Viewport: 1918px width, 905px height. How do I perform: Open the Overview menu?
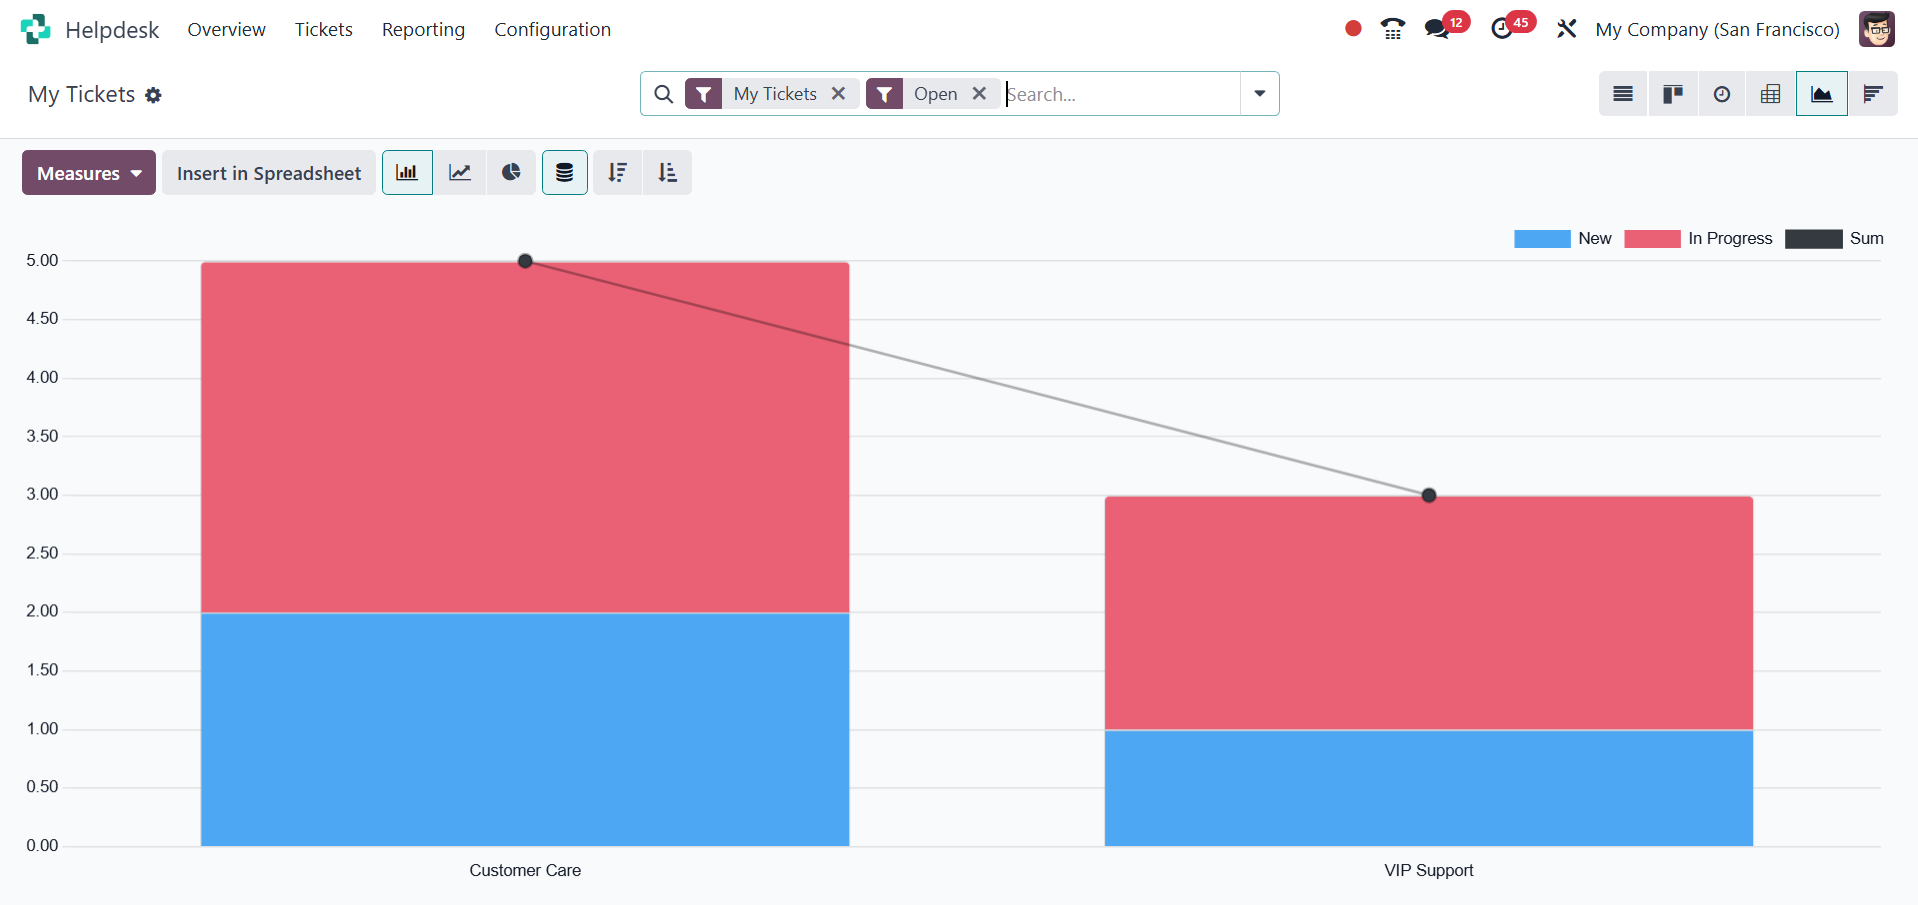coord(227,30)
